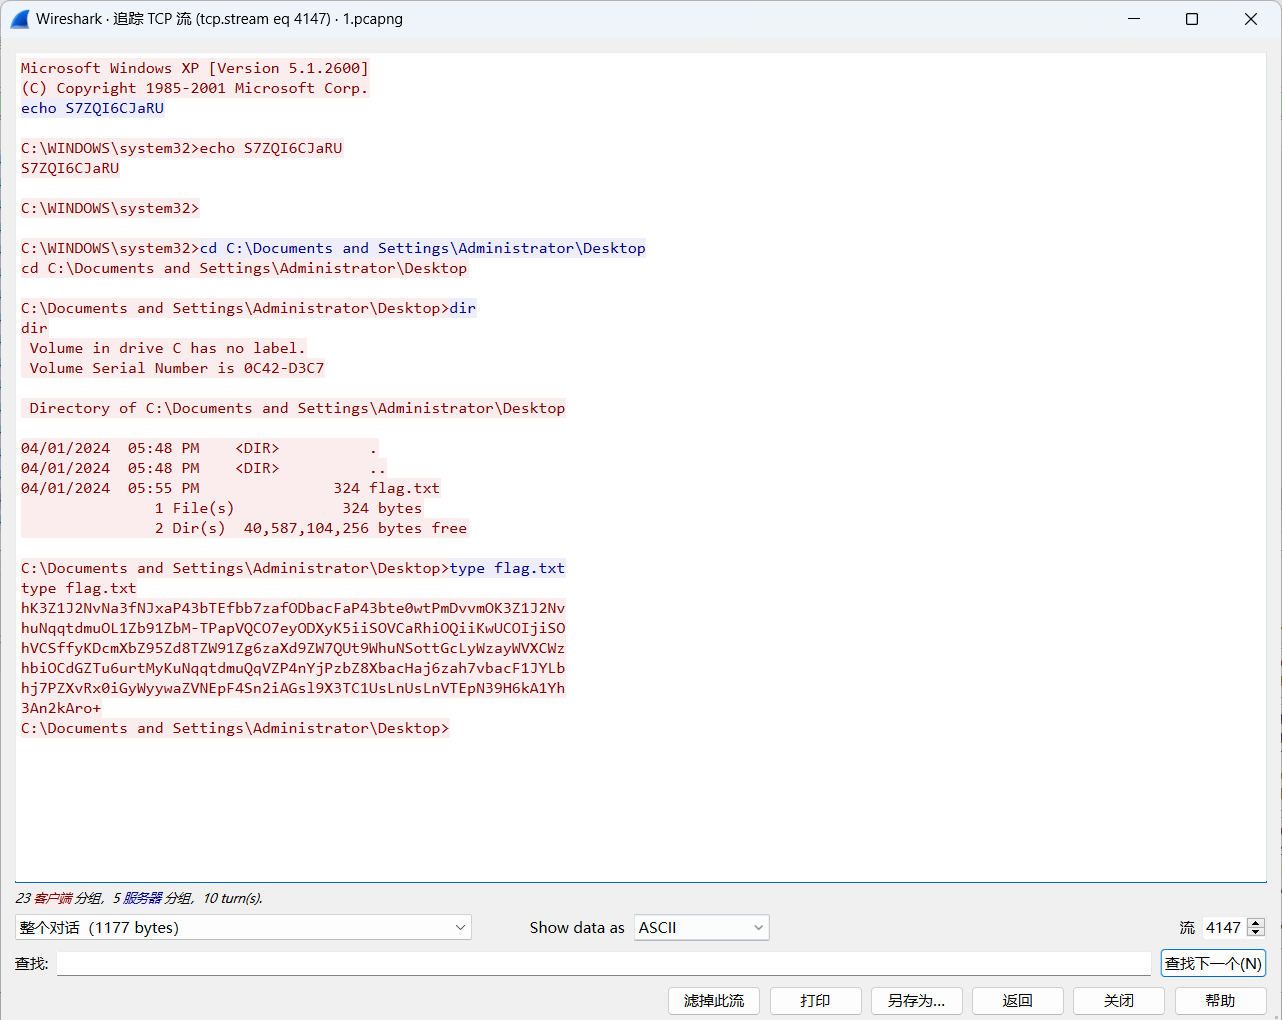Close the window using title bar X

pyautogui.click(x=1251, y=19)
